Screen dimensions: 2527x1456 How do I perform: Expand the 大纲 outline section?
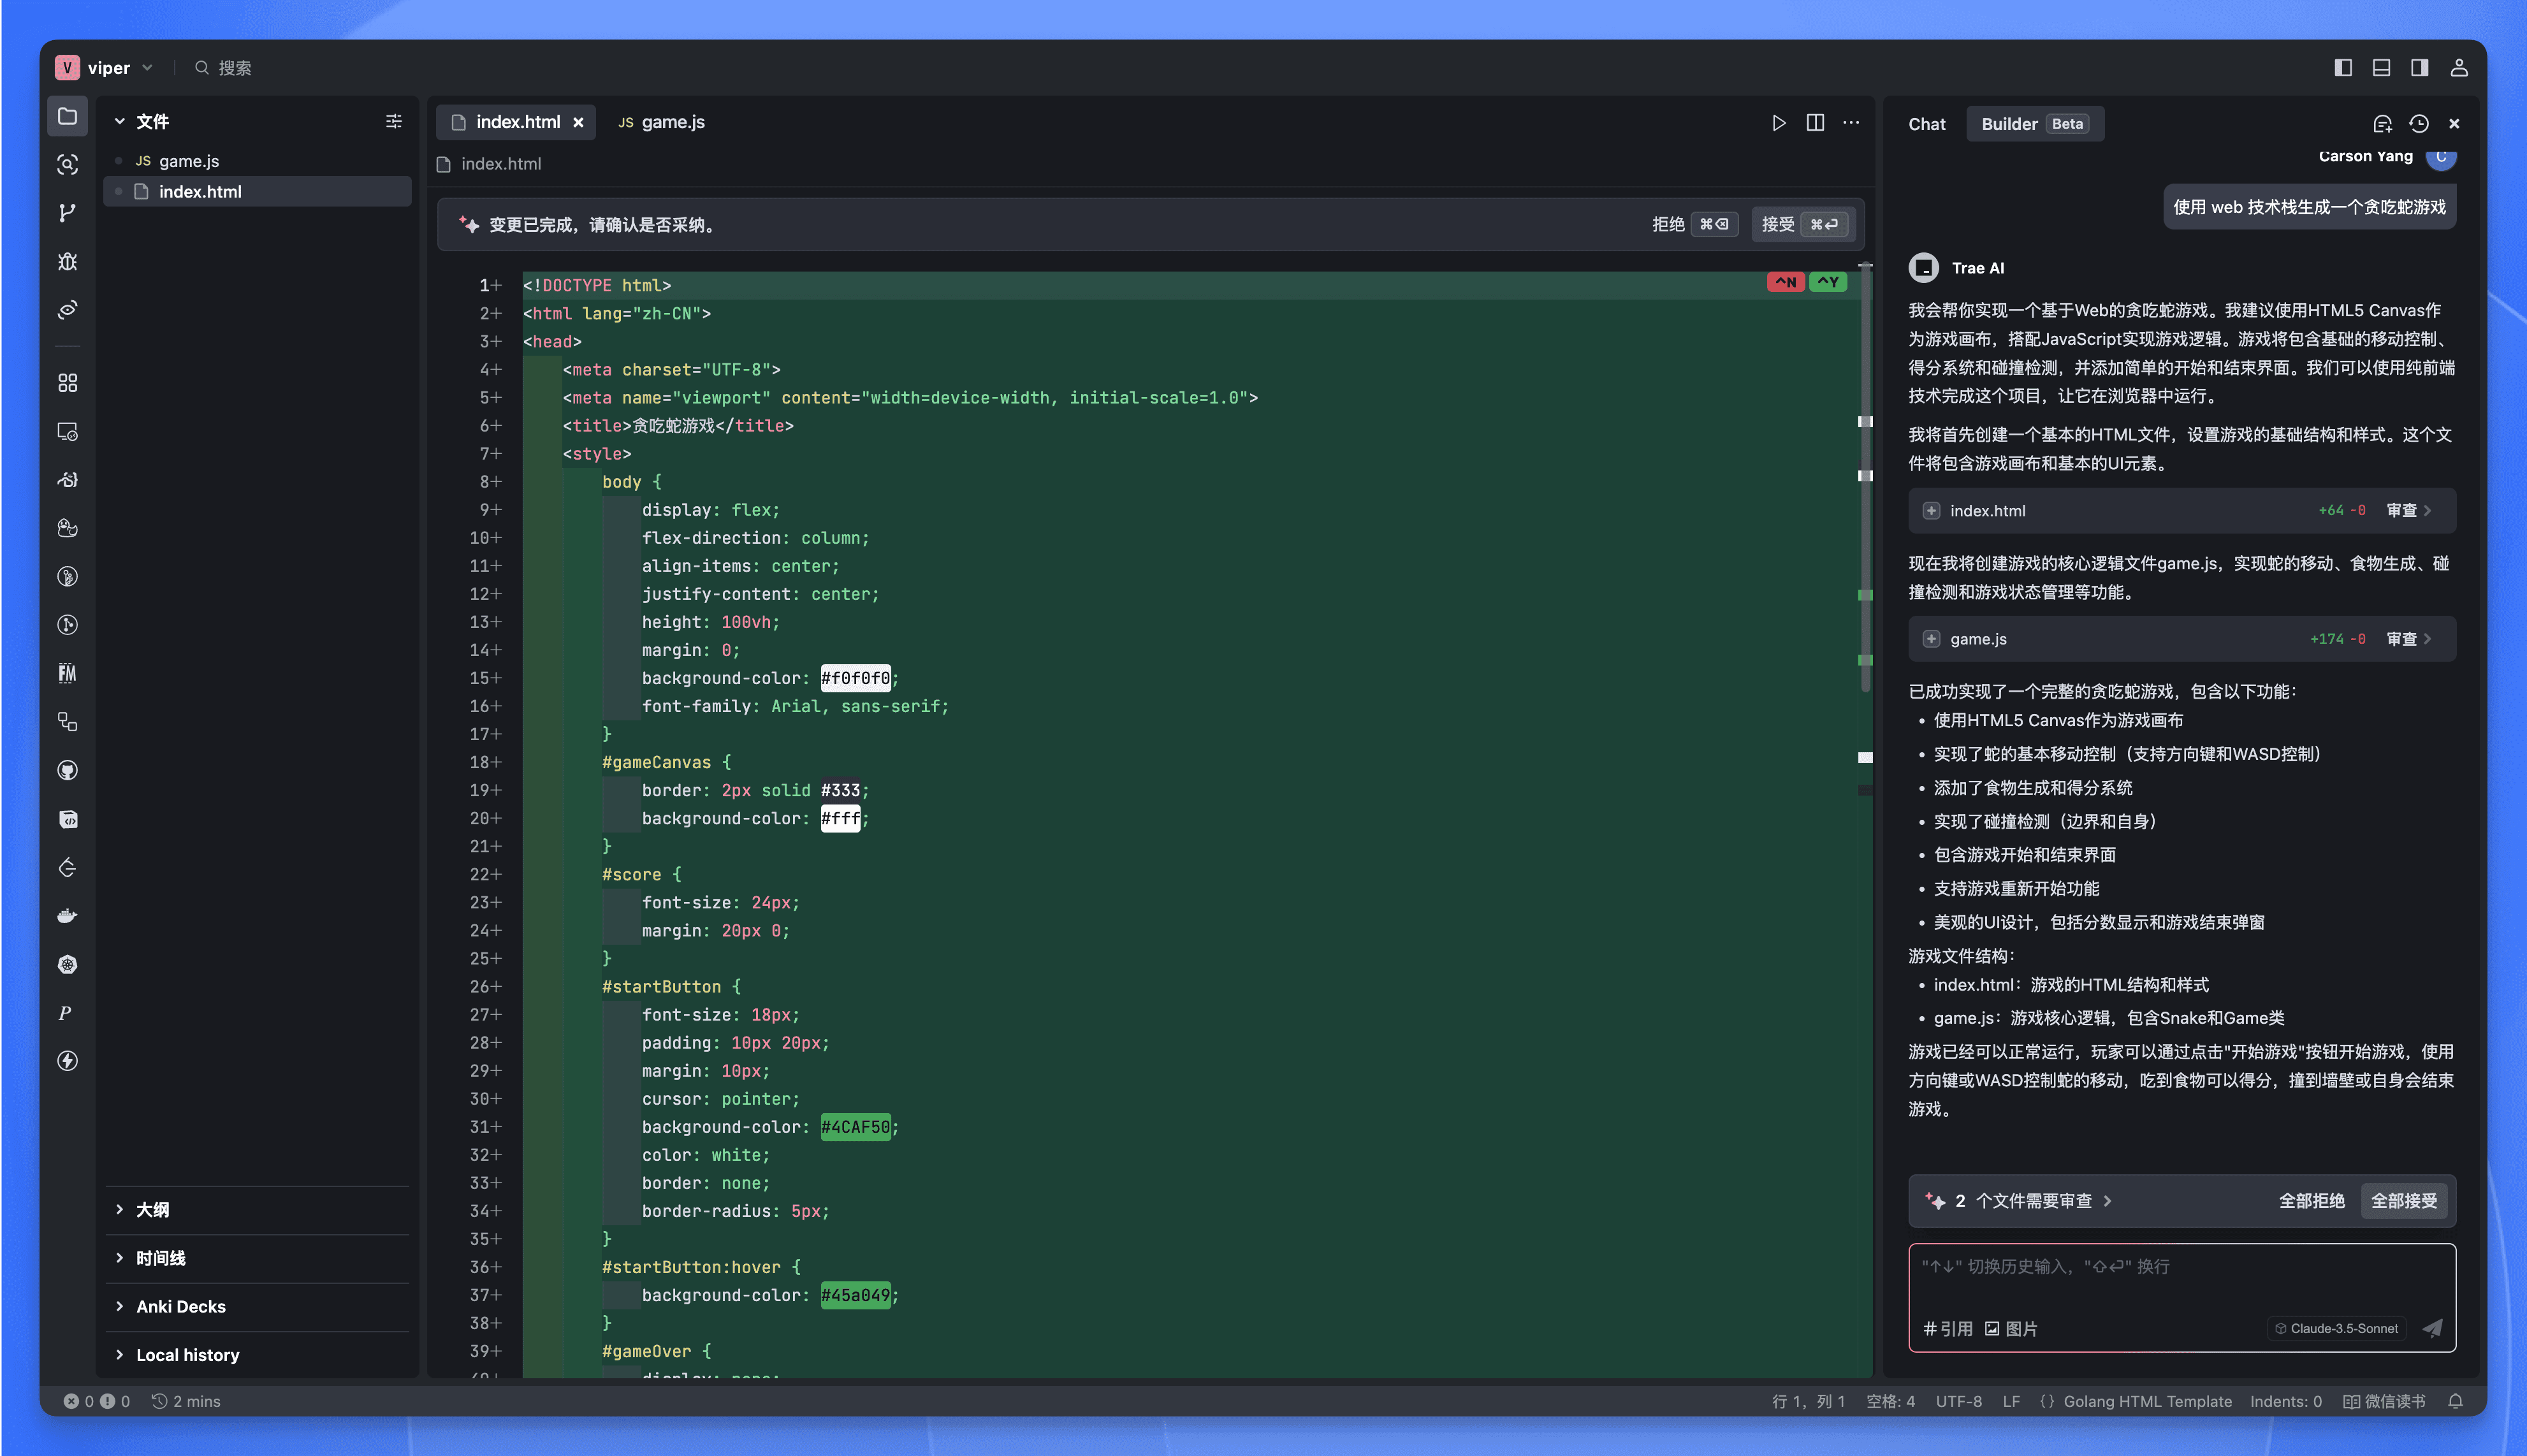152,1209
